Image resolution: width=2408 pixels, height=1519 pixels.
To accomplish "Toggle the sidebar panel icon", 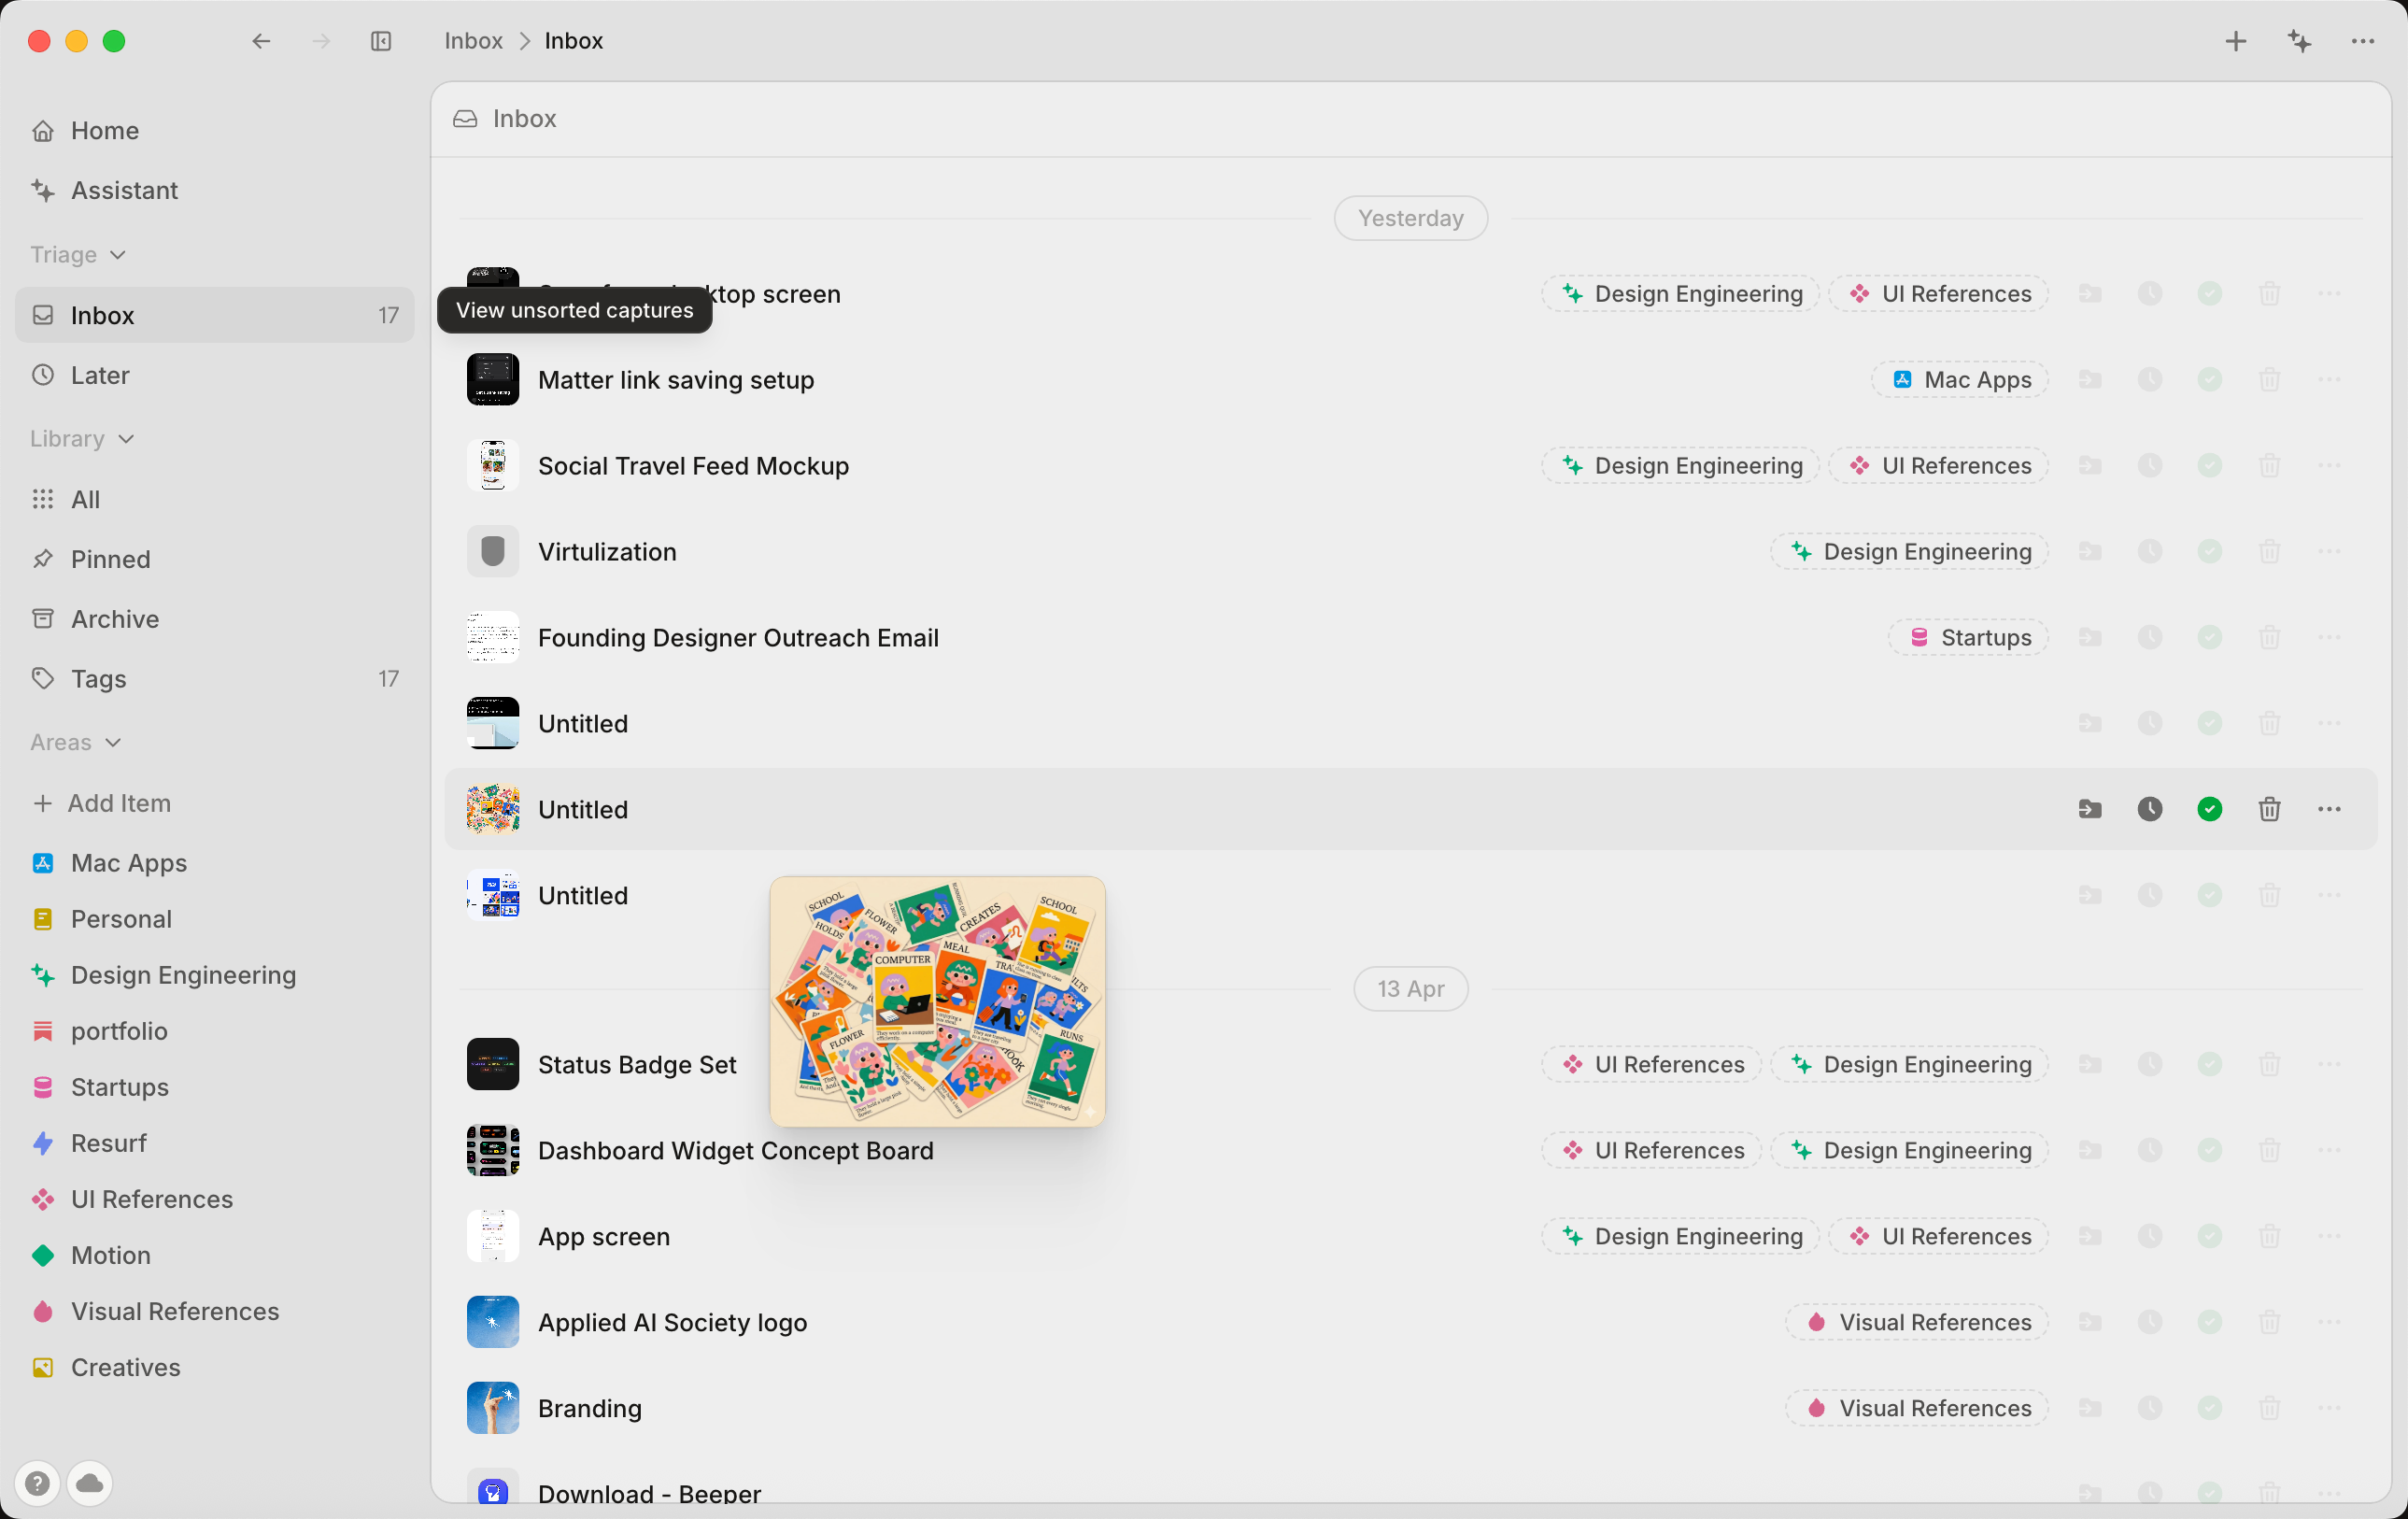I will coord(381,41).
